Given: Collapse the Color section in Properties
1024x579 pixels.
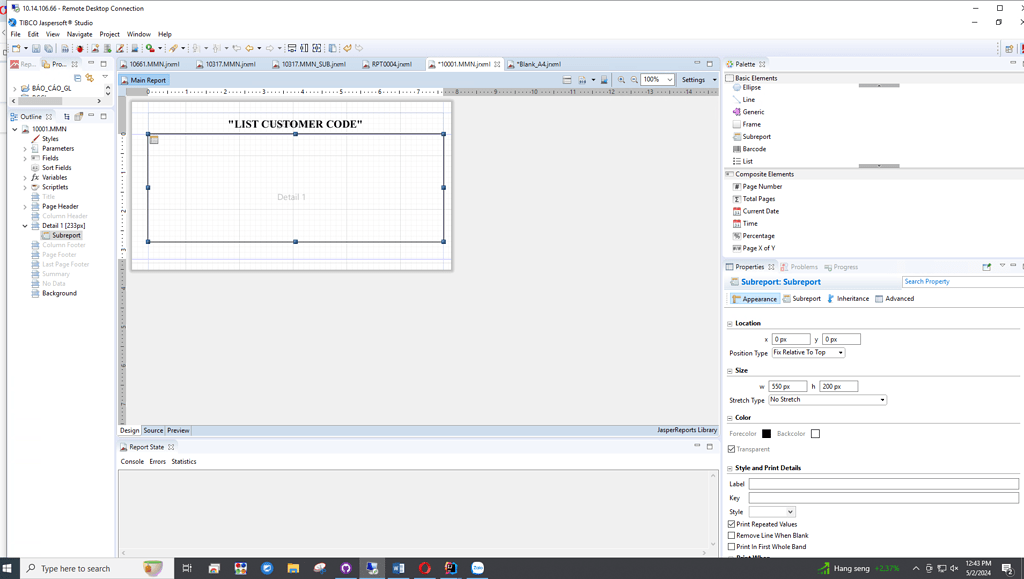Looking at the screenshot, I should (729, 418).
